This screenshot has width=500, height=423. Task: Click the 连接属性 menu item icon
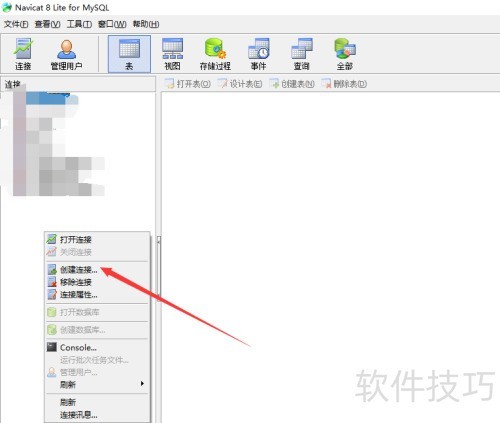[52, 295]
